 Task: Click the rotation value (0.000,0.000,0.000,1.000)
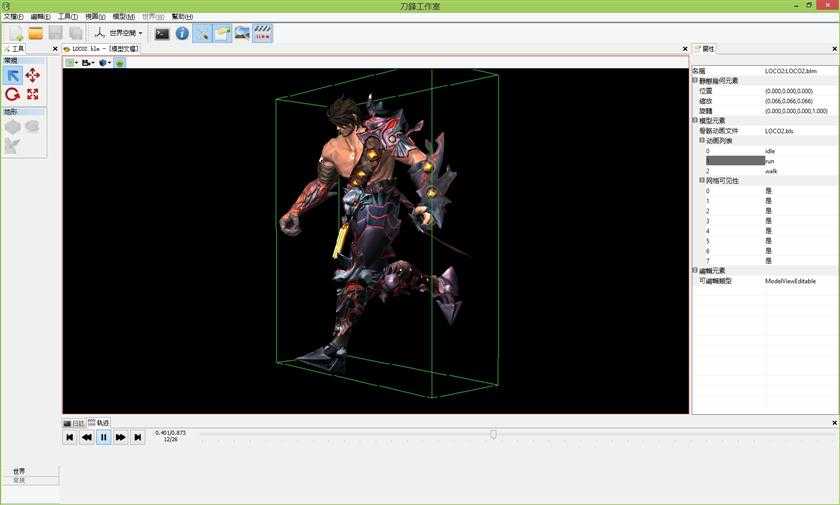click(796, 111)
